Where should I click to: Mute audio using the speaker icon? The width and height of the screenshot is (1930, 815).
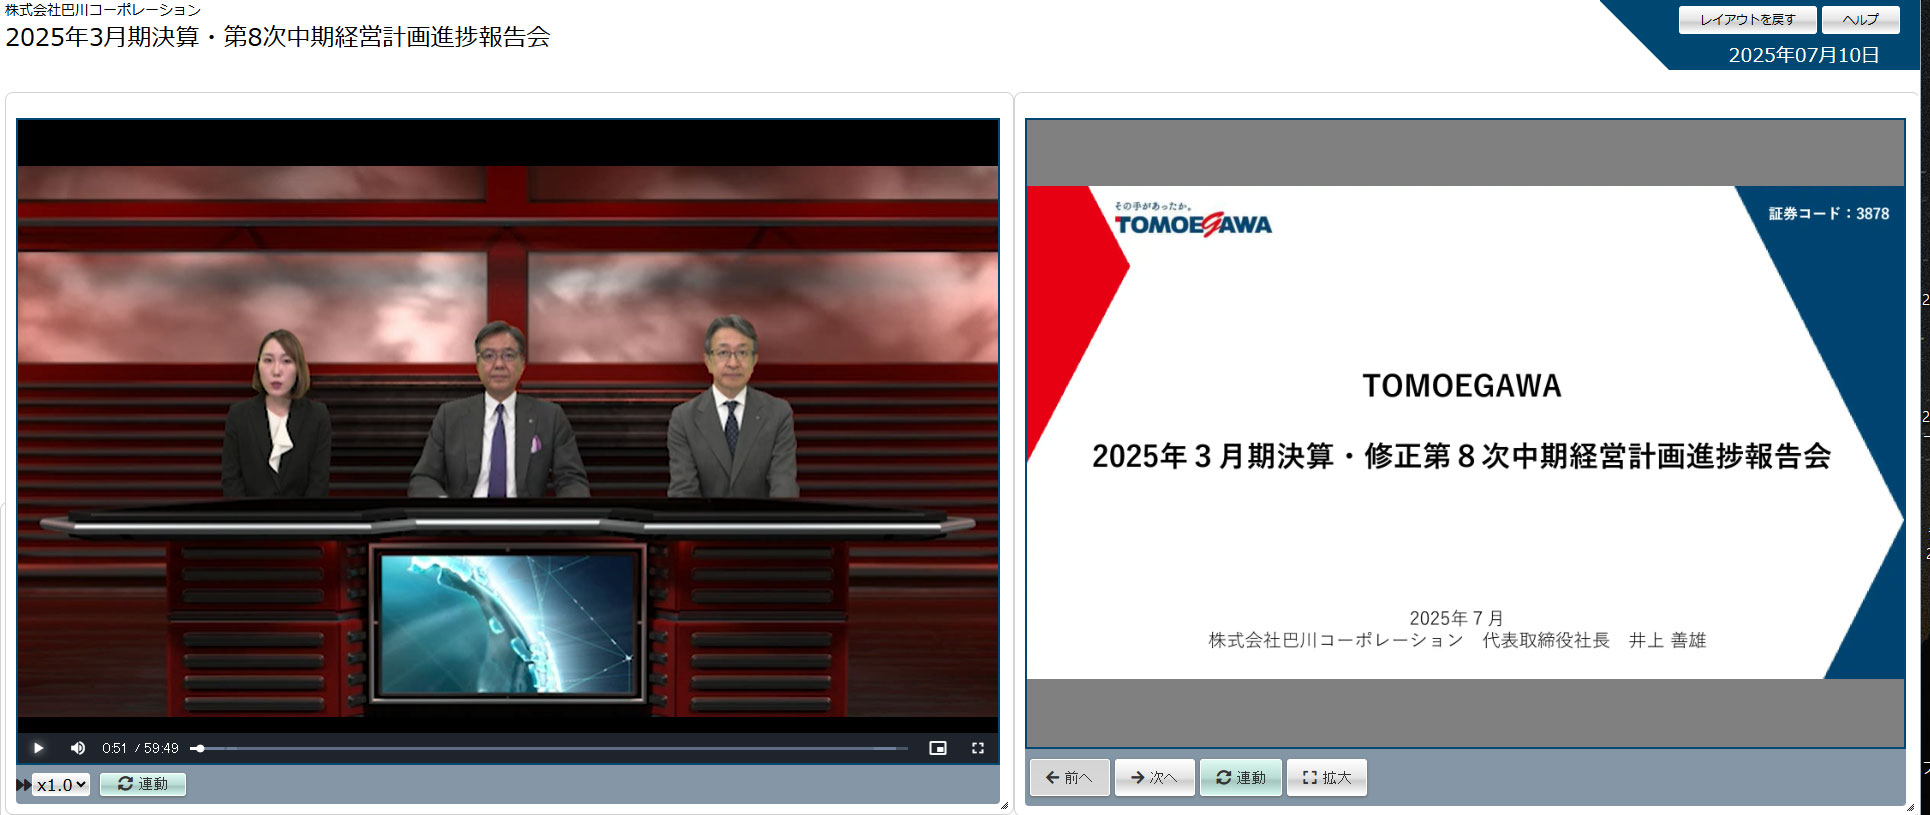click(78, 748)
